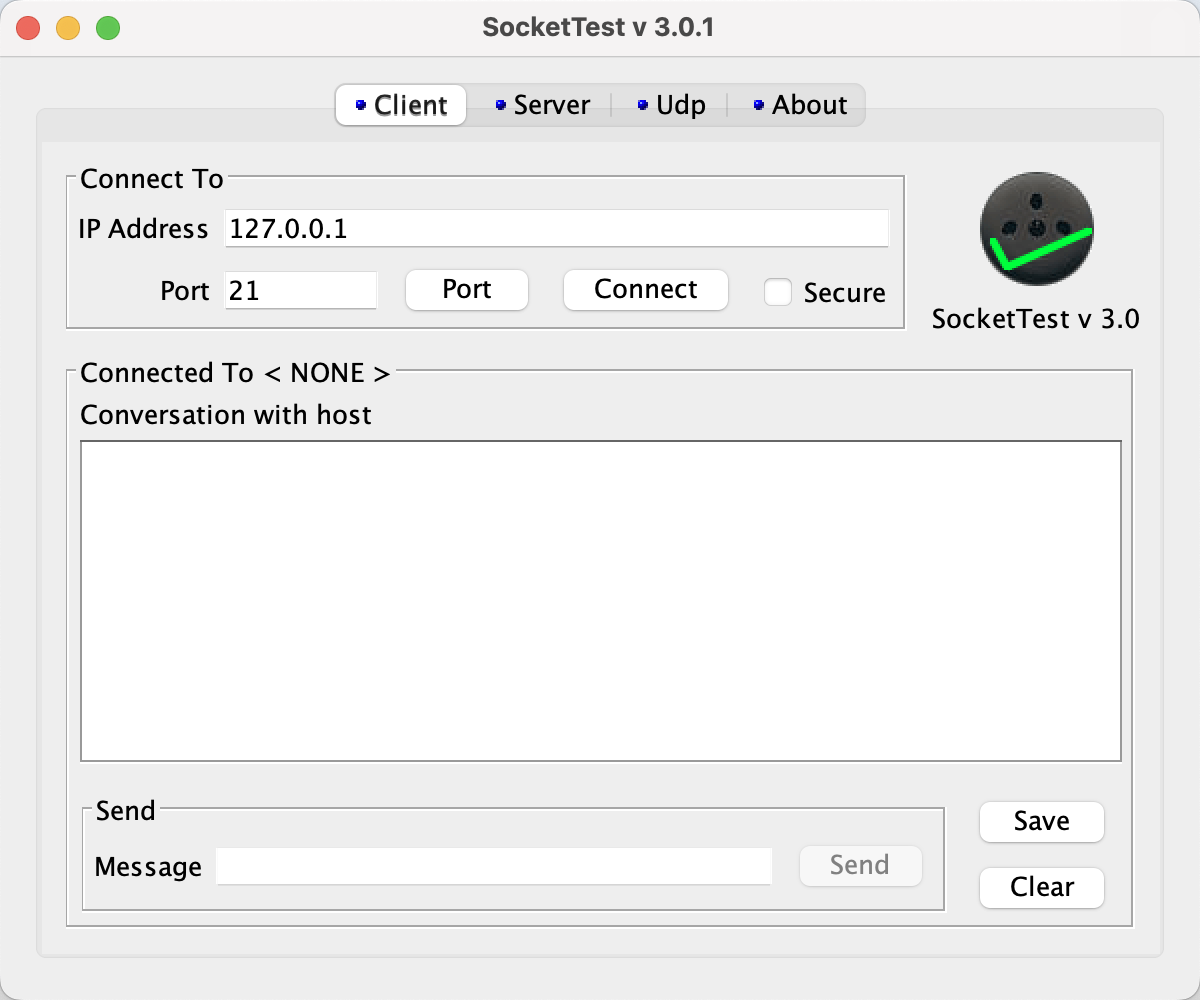This screenshot has width=1200, height=1000.
Task: Click the "Connected To < NONE >" label
Action: coord(235,373)
